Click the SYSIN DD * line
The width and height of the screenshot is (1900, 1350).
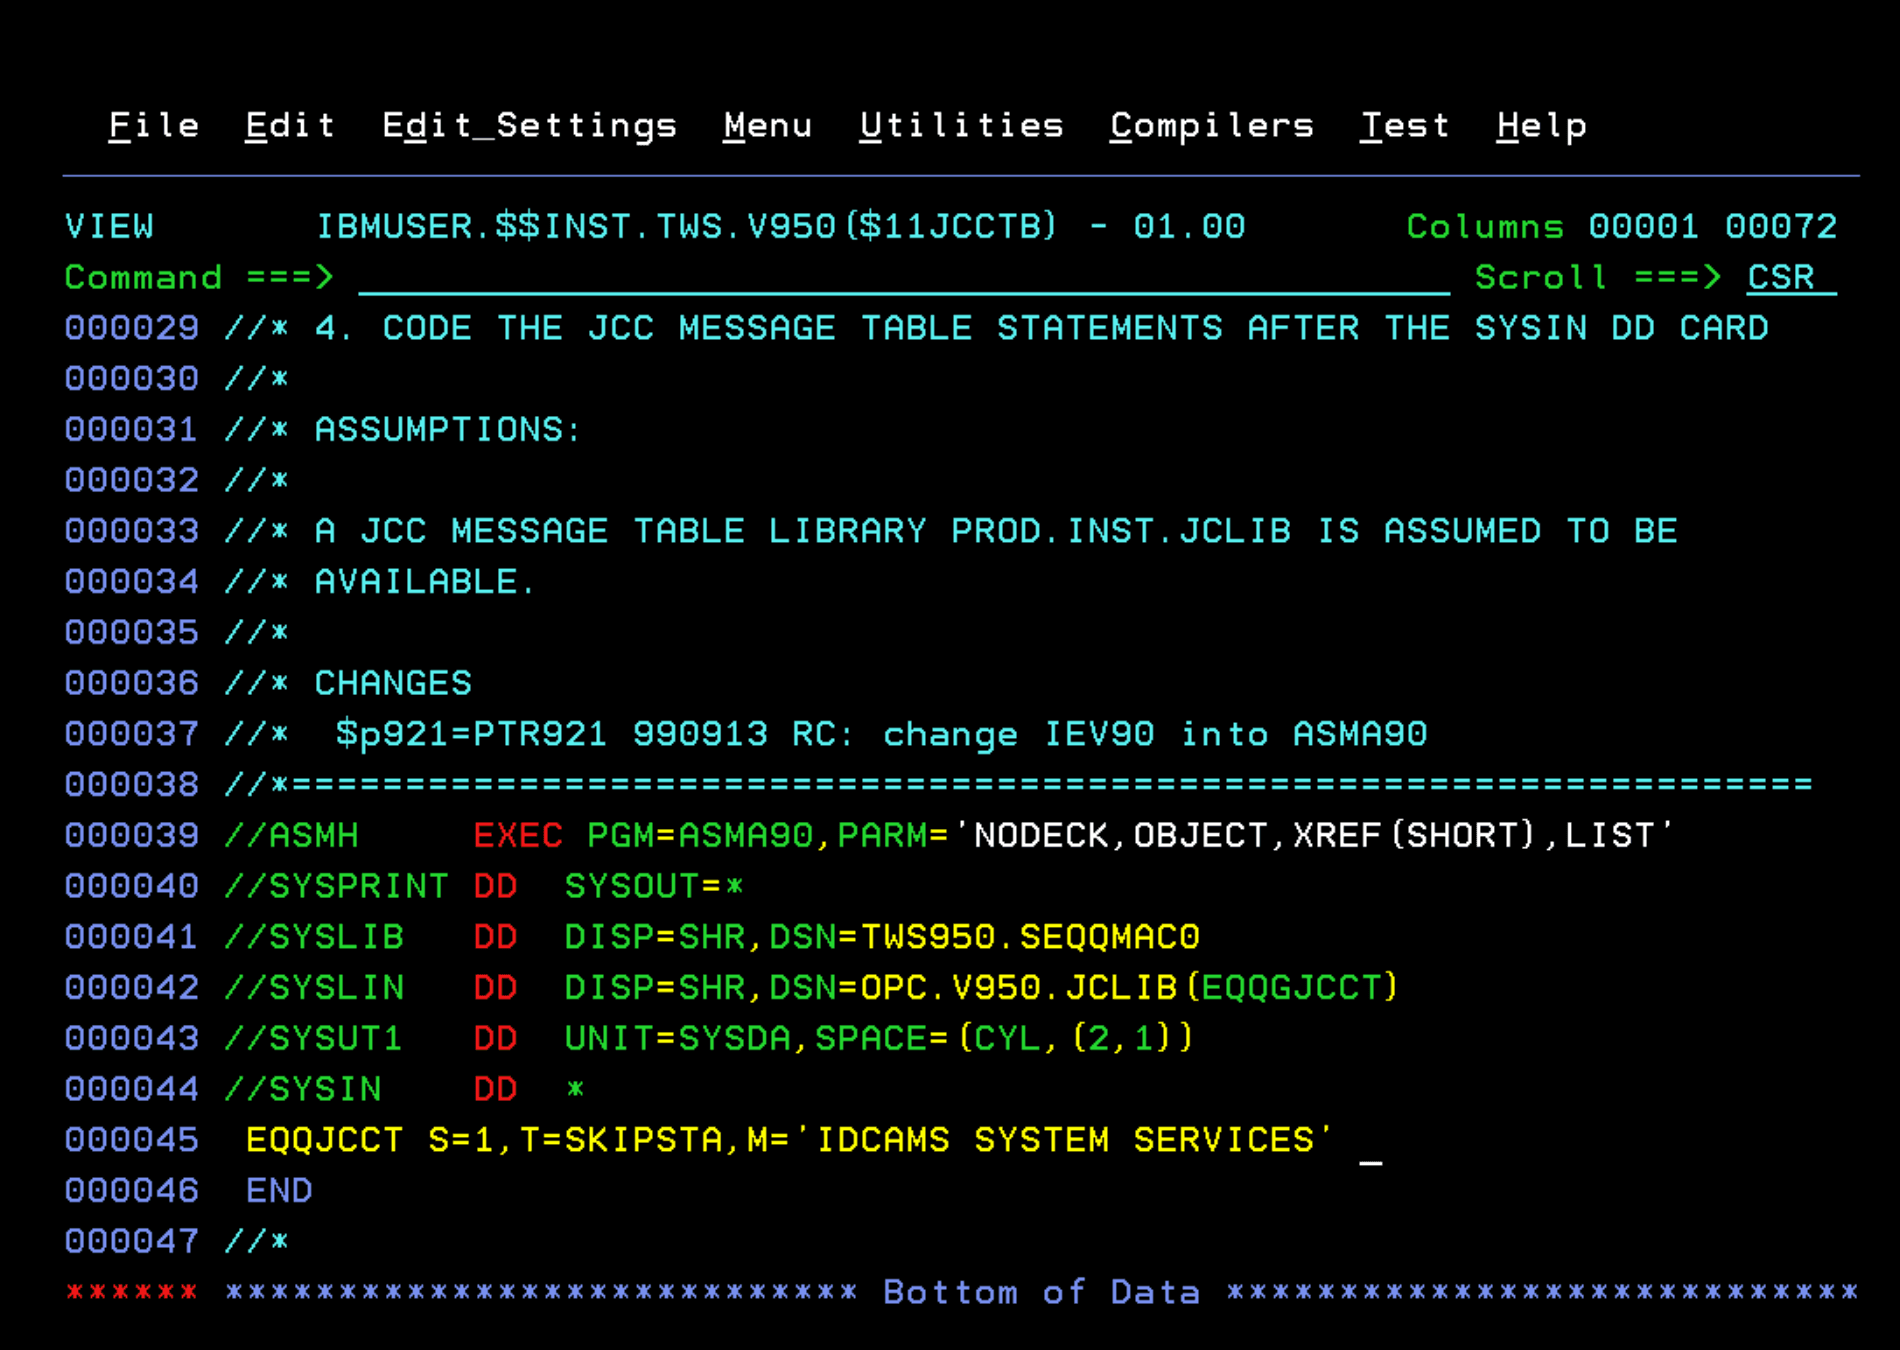click(400, 1089)
